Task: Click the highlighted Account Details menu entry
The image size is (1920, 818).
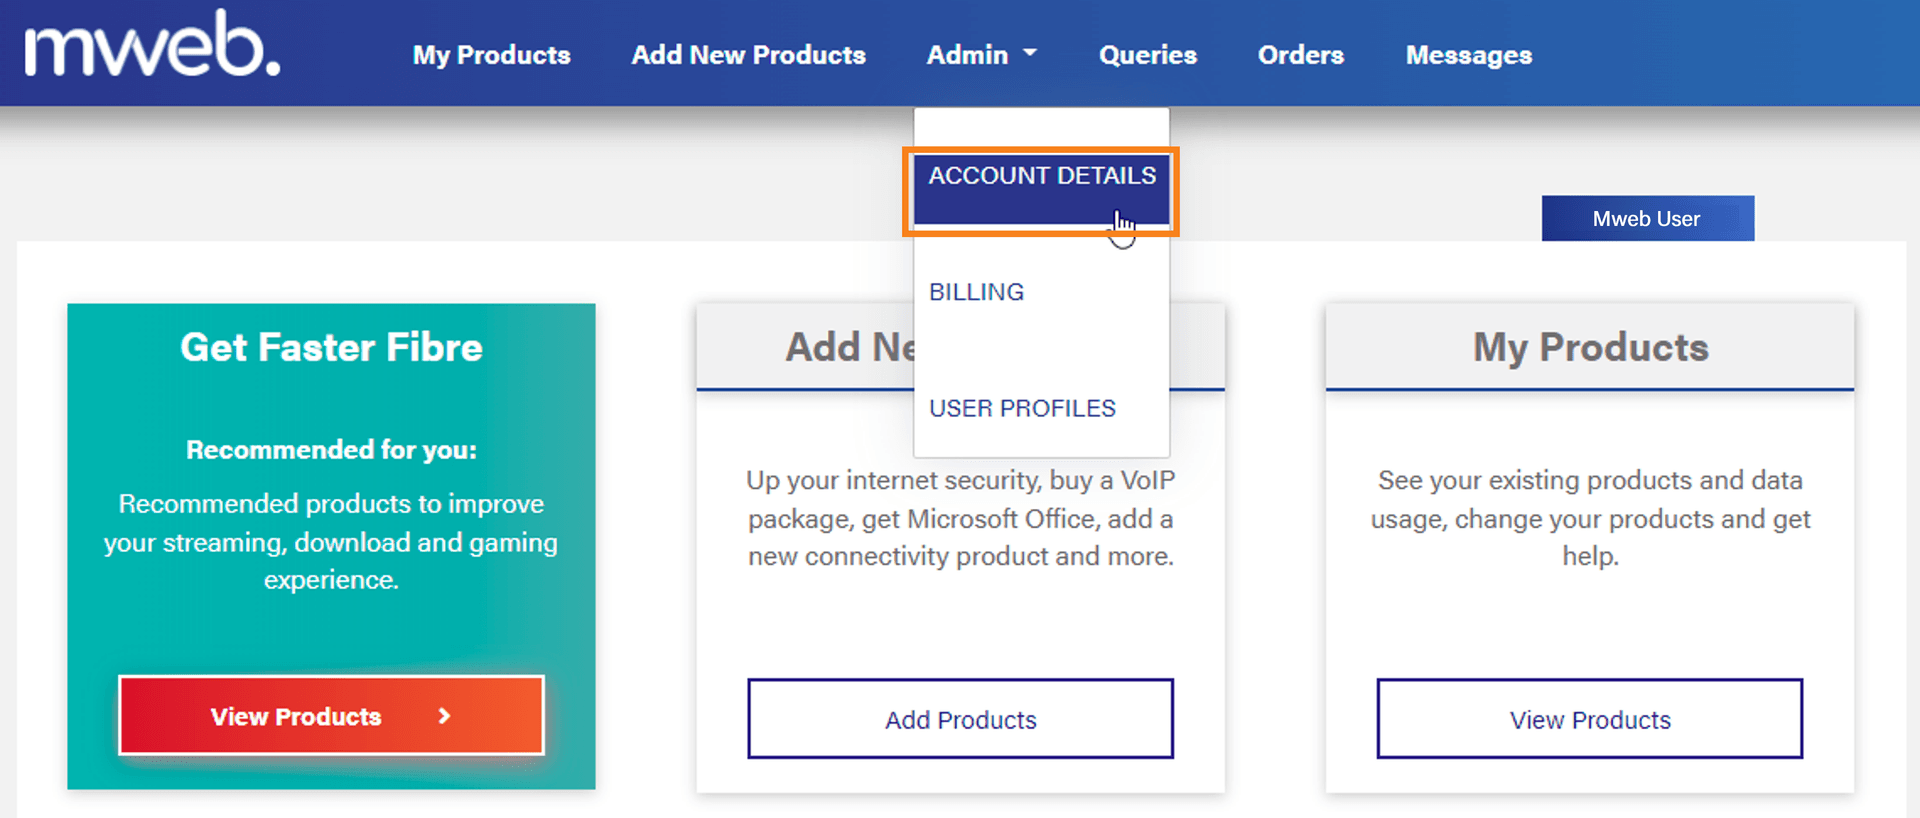Action: click(x=1041, y=175)
